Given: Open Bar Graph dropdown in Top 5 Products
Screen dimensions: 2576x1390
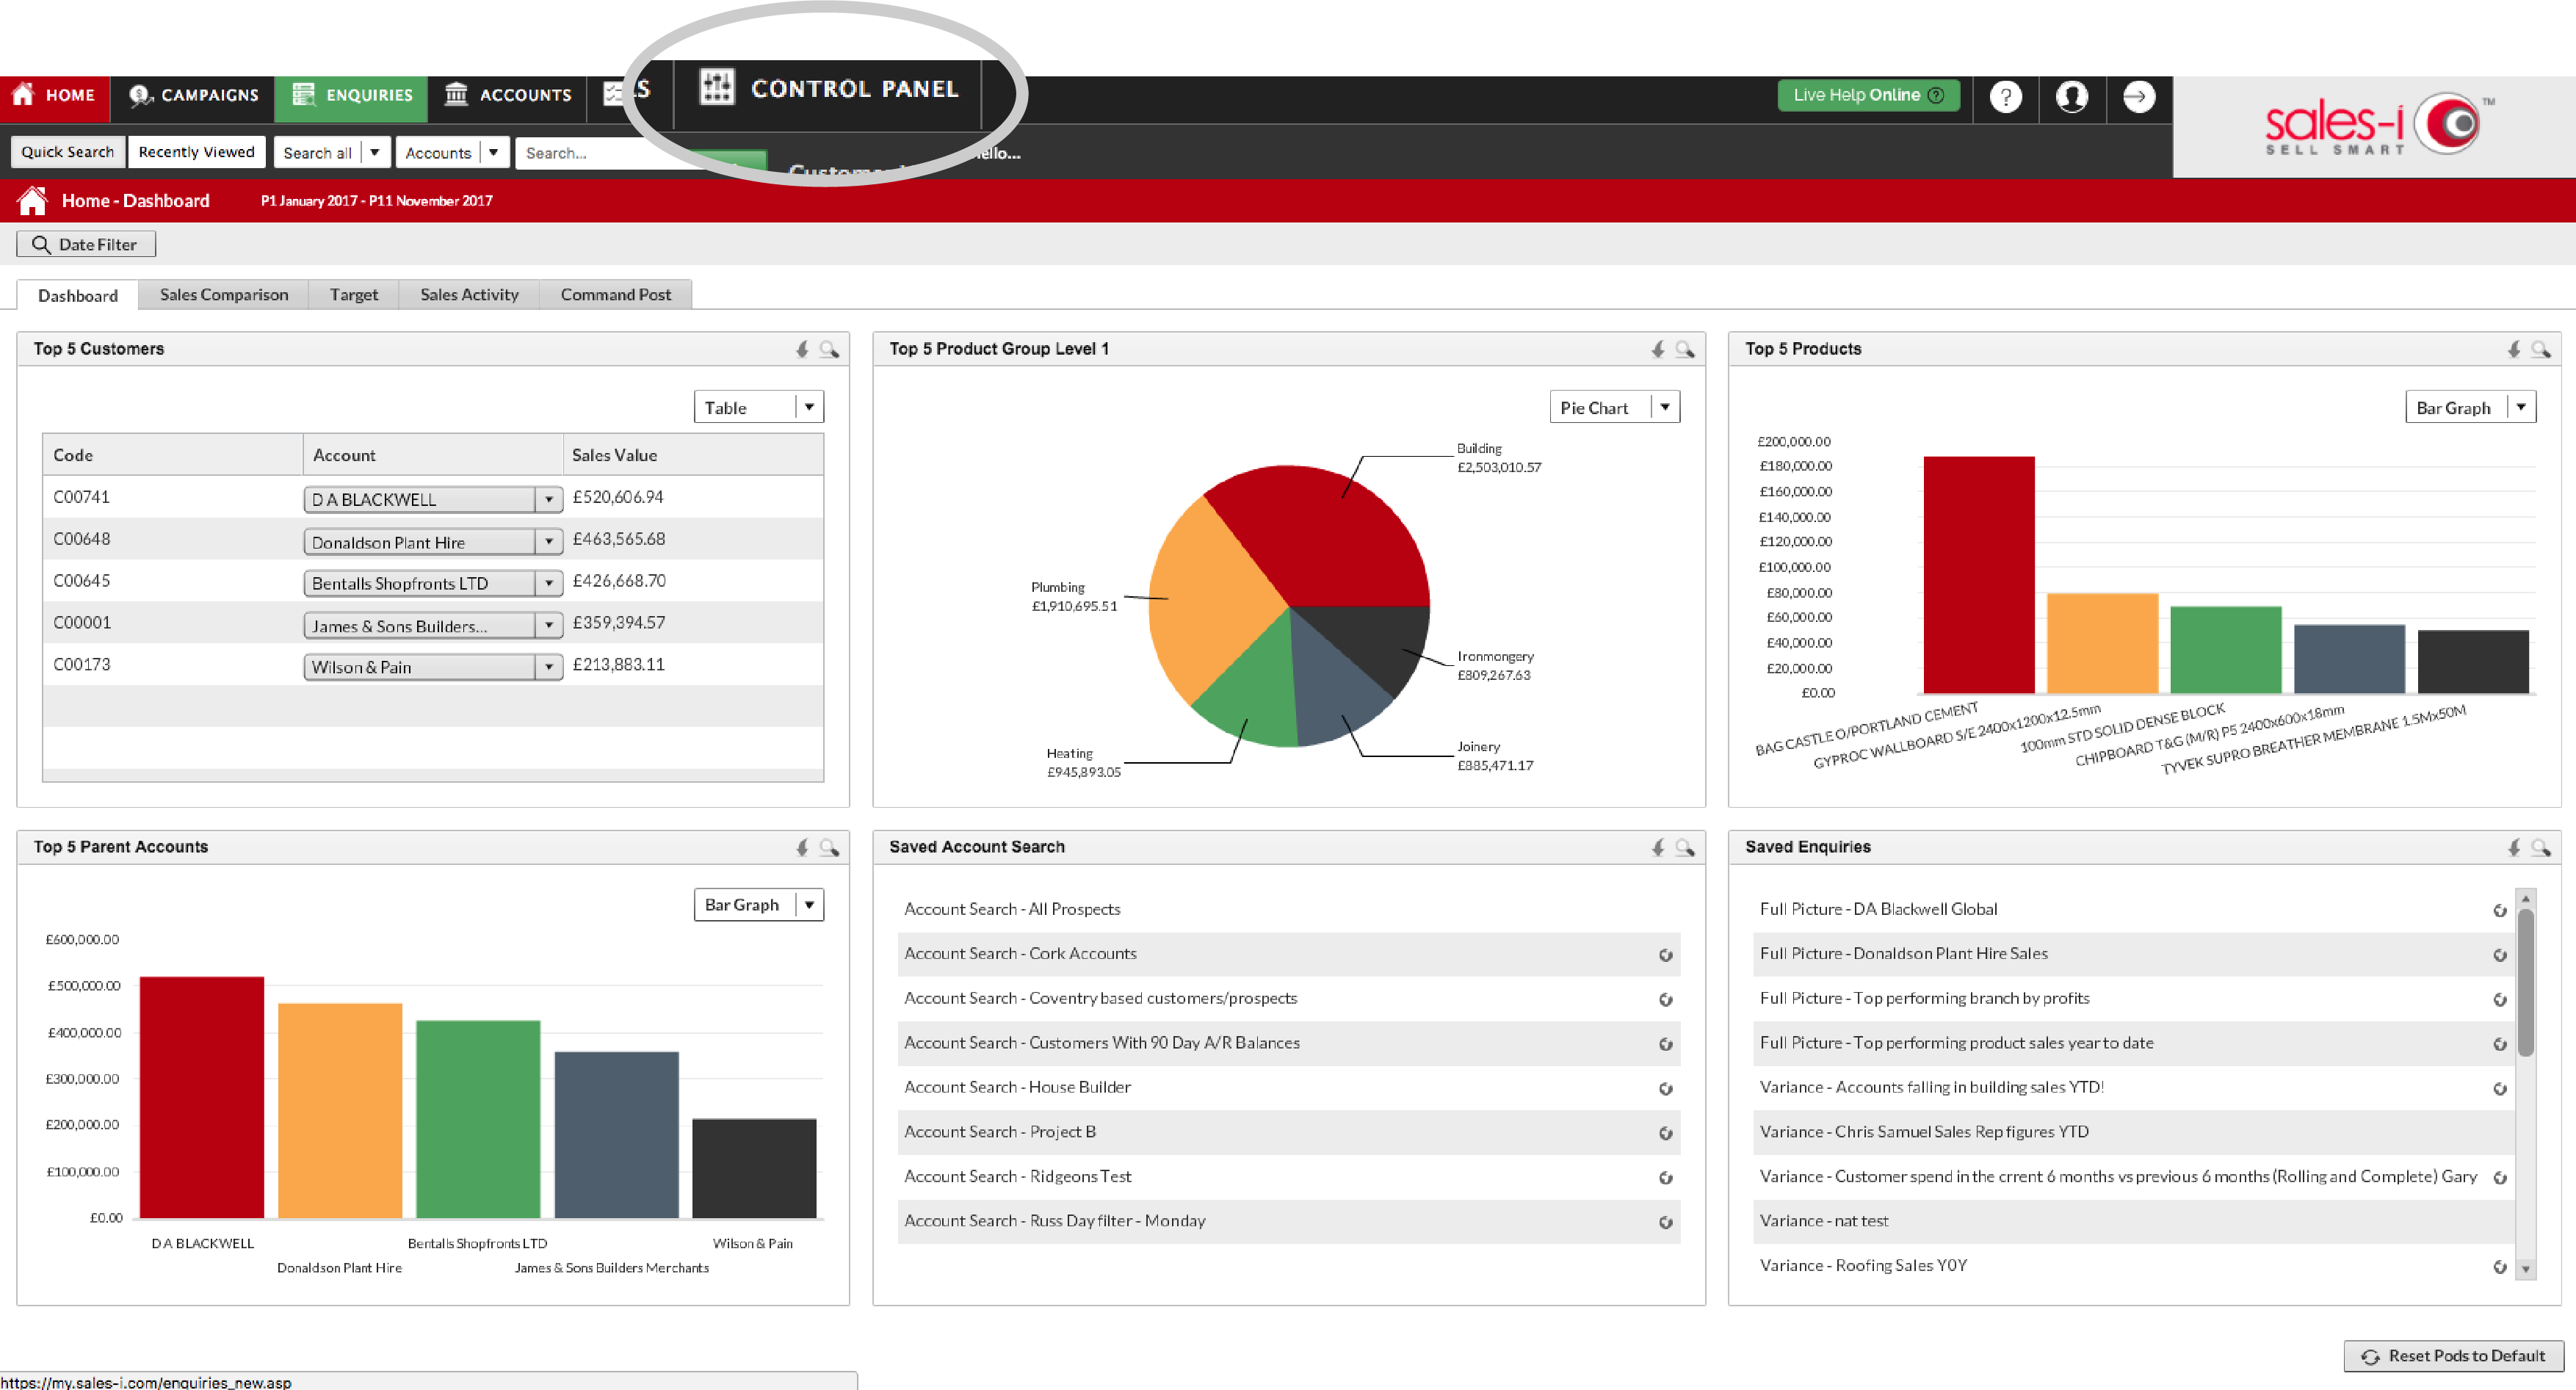Looking at the screenshot, I should 2471,407.
